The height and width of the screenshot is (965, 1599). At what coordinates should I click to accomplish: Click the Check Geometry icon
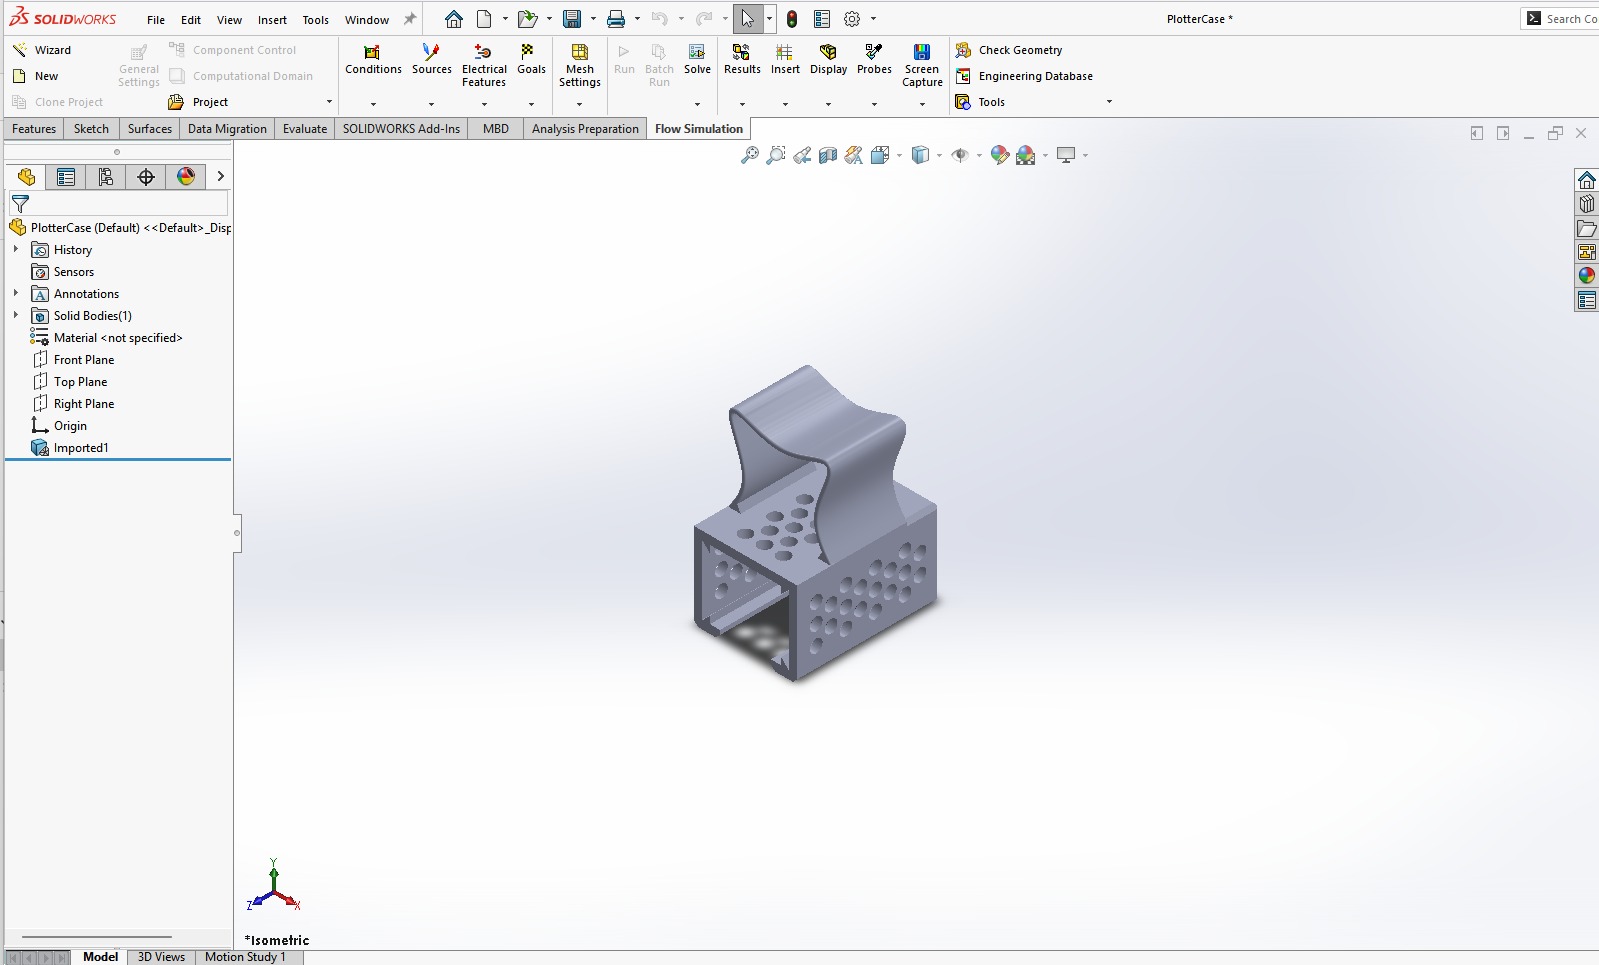click(964, 50)
